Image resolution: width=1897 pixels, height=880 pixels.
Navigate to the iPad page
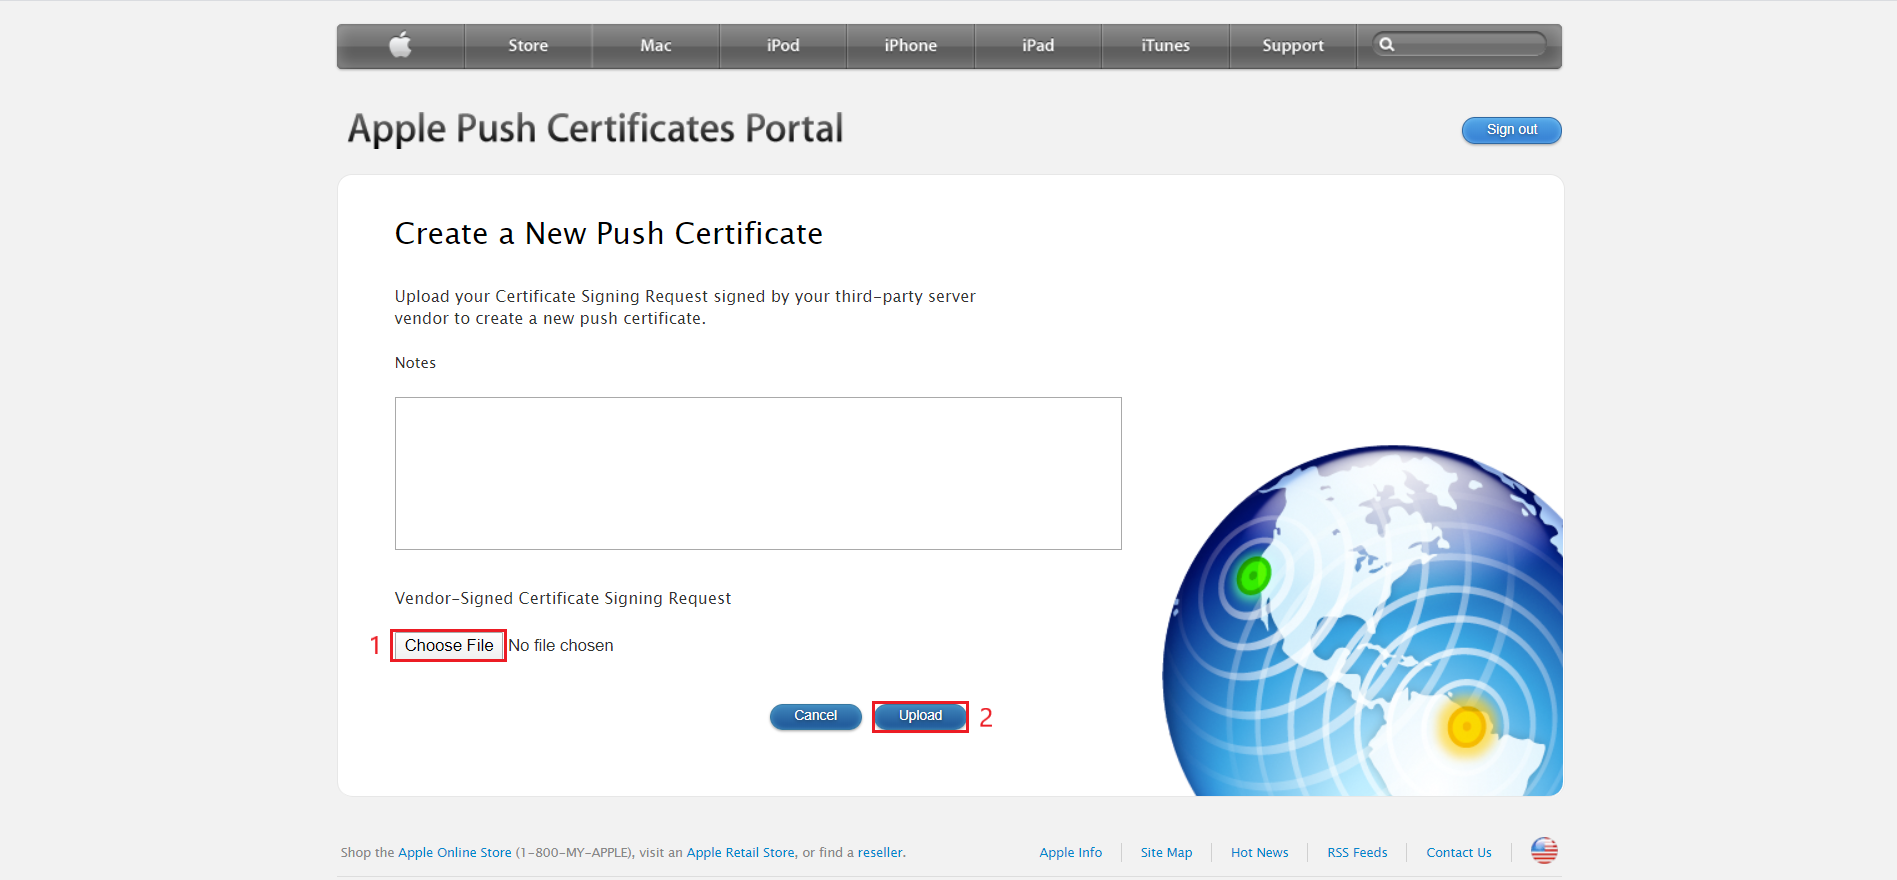(1038, 46)
